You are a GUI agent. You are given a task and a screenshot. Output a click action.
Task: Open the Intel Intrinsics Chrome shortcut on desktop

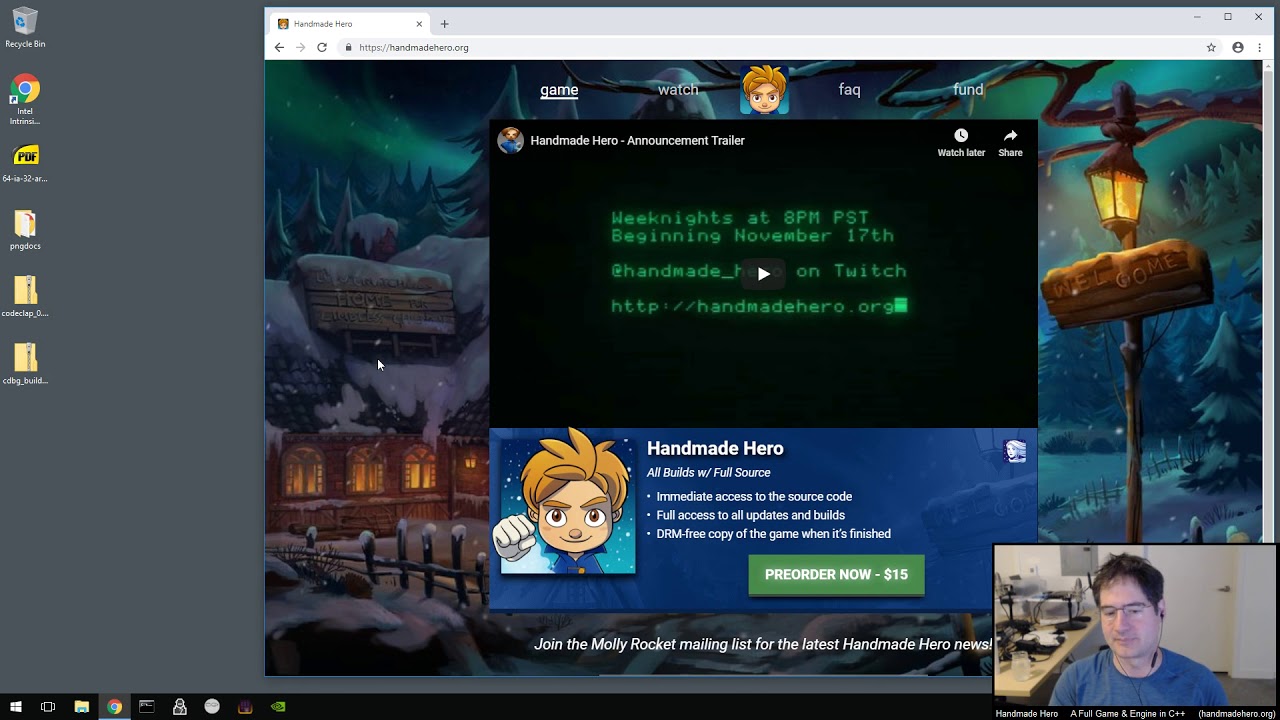[x=25, y=100]
